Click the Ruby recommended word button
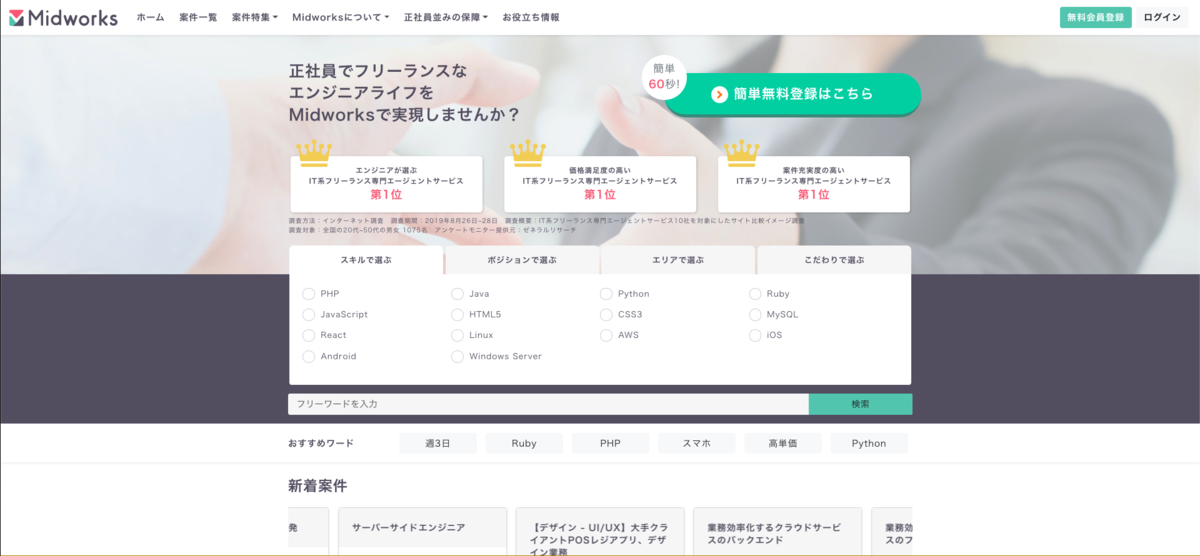Image resolution: width=1200 pixels, height=556 pixels. 524,443
